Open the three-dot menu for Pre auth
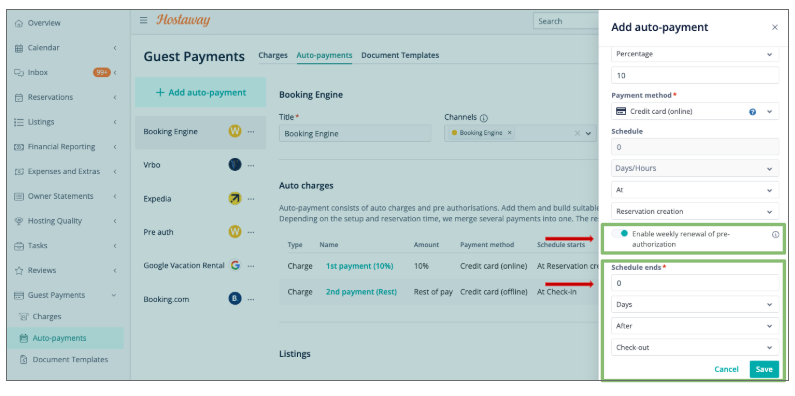This screenshot has width=795, height=396. [x=251, y=232]
